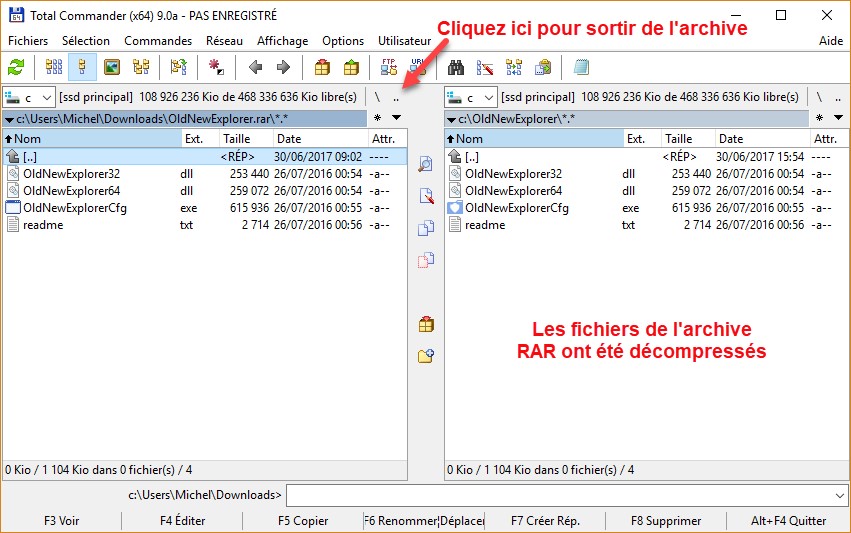Expand the command line history dropdown
The image size is (851, 533).
click(840, 496)
